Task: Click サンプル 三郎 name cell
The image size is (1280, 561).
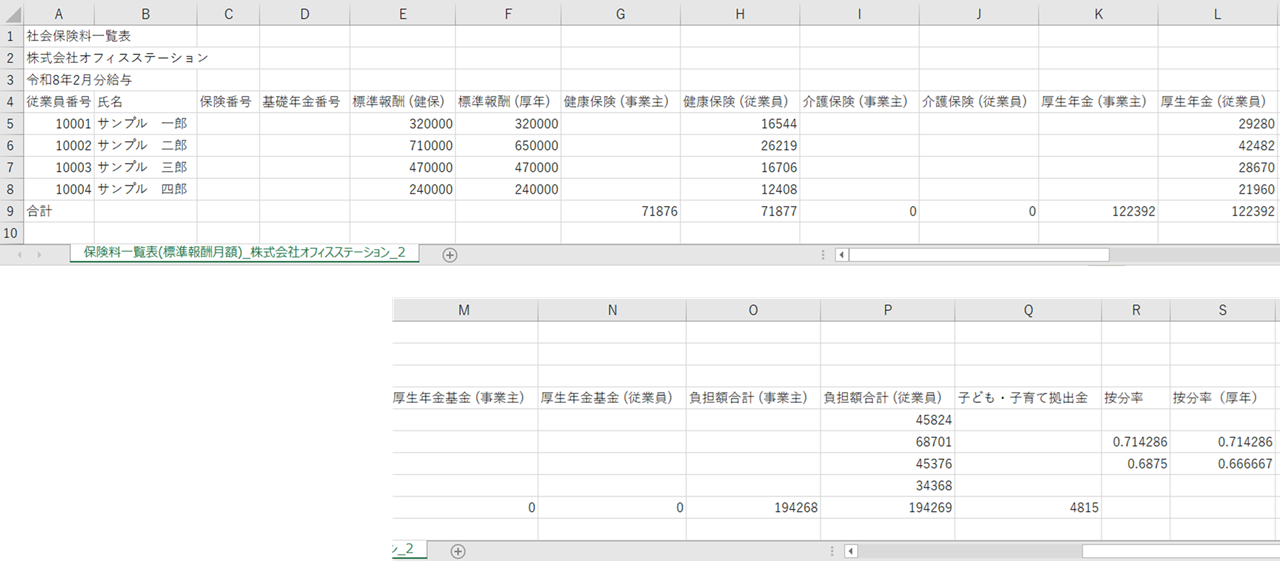Action: [x=145, y=167]
